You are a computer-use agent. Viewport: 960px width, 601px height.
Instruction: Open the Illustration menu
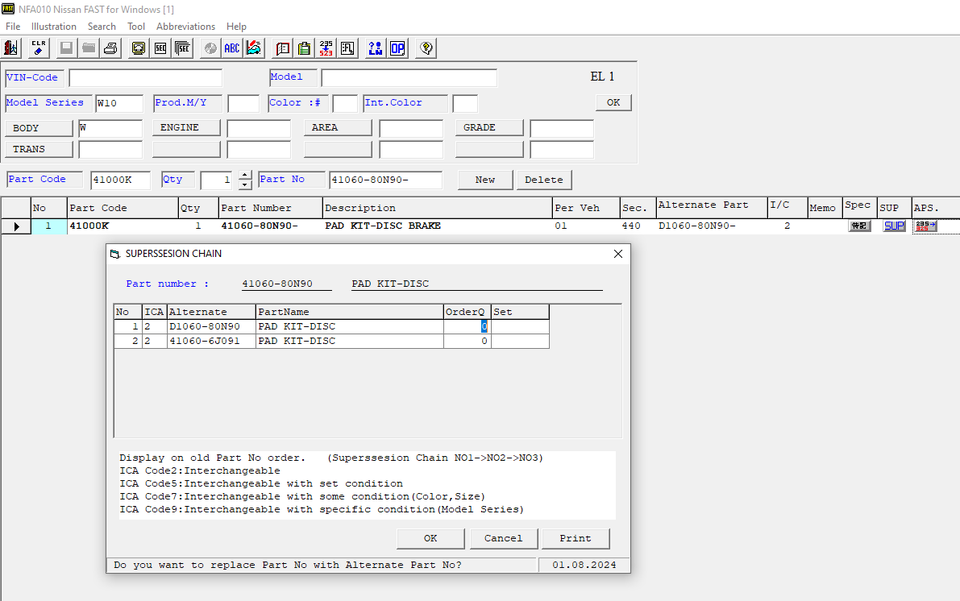click(x=54, y=26)
